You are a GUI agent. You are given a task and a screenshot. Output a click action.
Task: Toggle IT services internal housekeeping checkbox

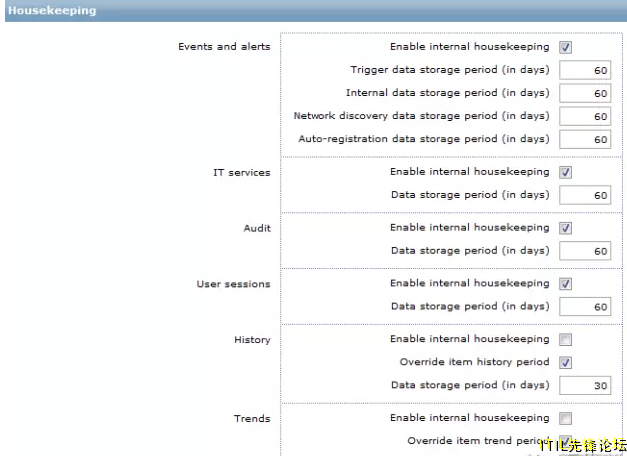[565, 172]
